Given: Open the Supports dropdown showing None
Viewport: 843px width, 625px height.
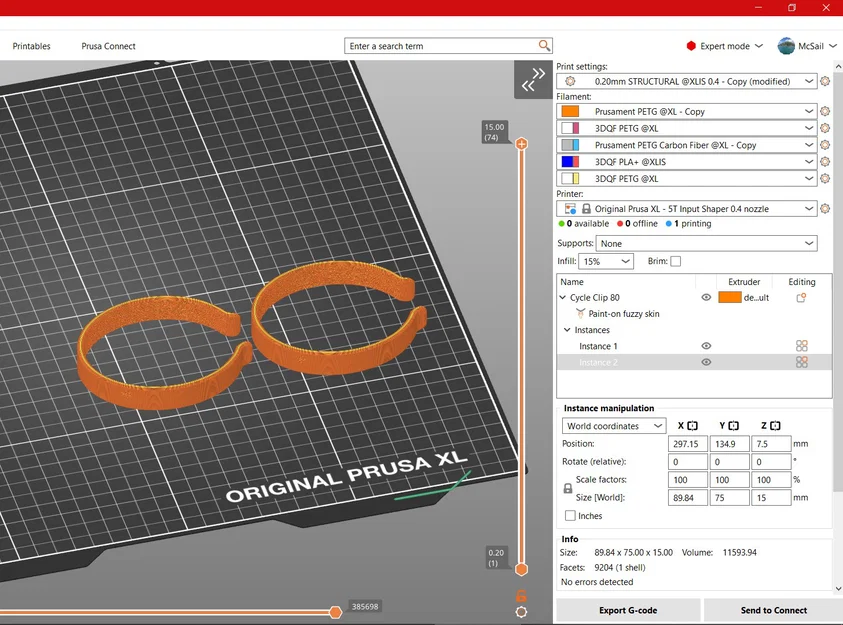Looking at the screenshot, I should click(706, 243).
